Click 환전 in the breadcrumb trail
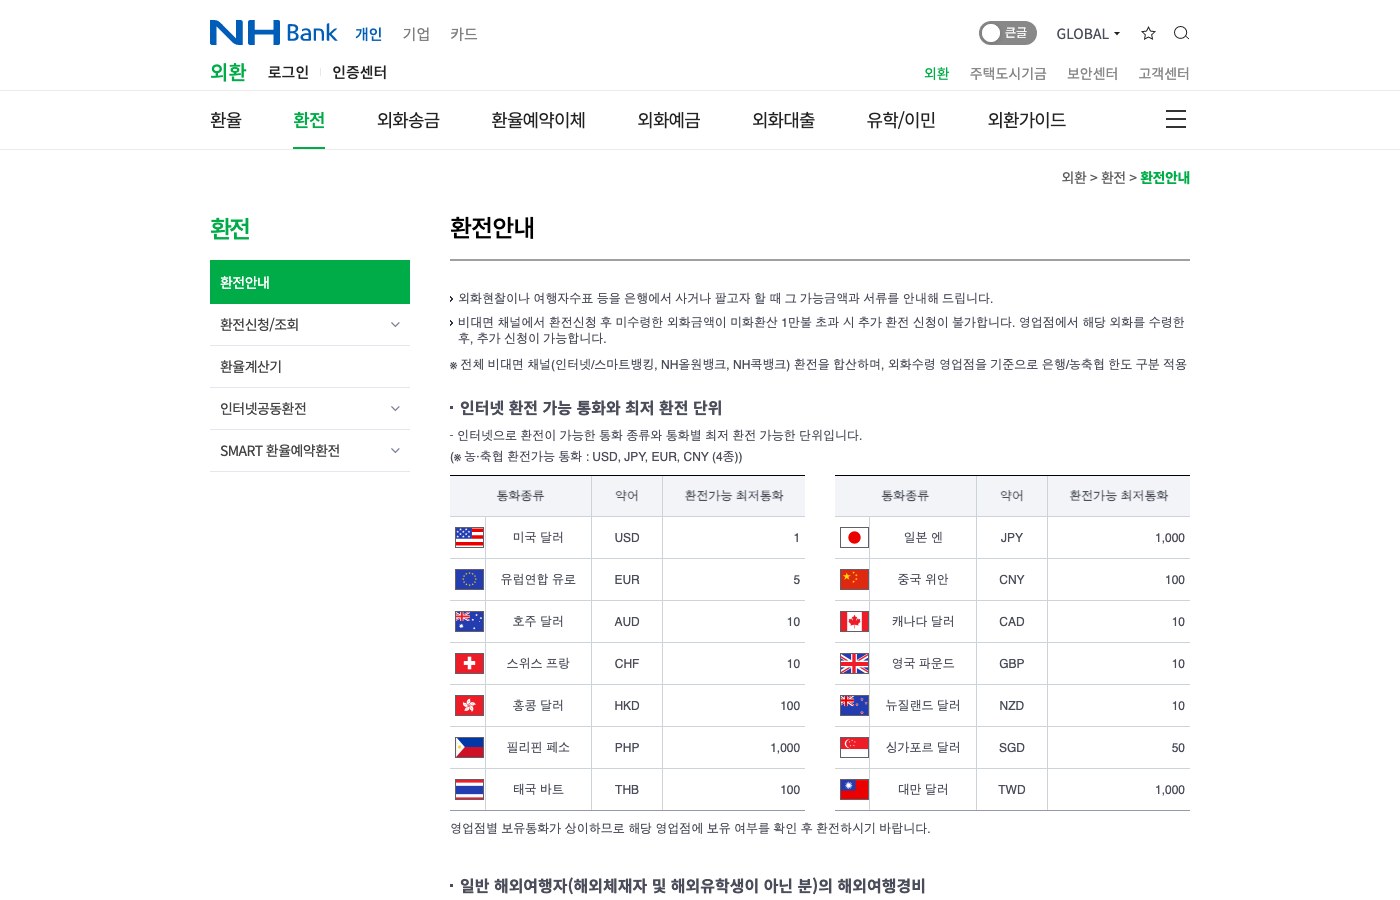Image resolution: width=1400 pixels, height=900 pixels. 1113,178
